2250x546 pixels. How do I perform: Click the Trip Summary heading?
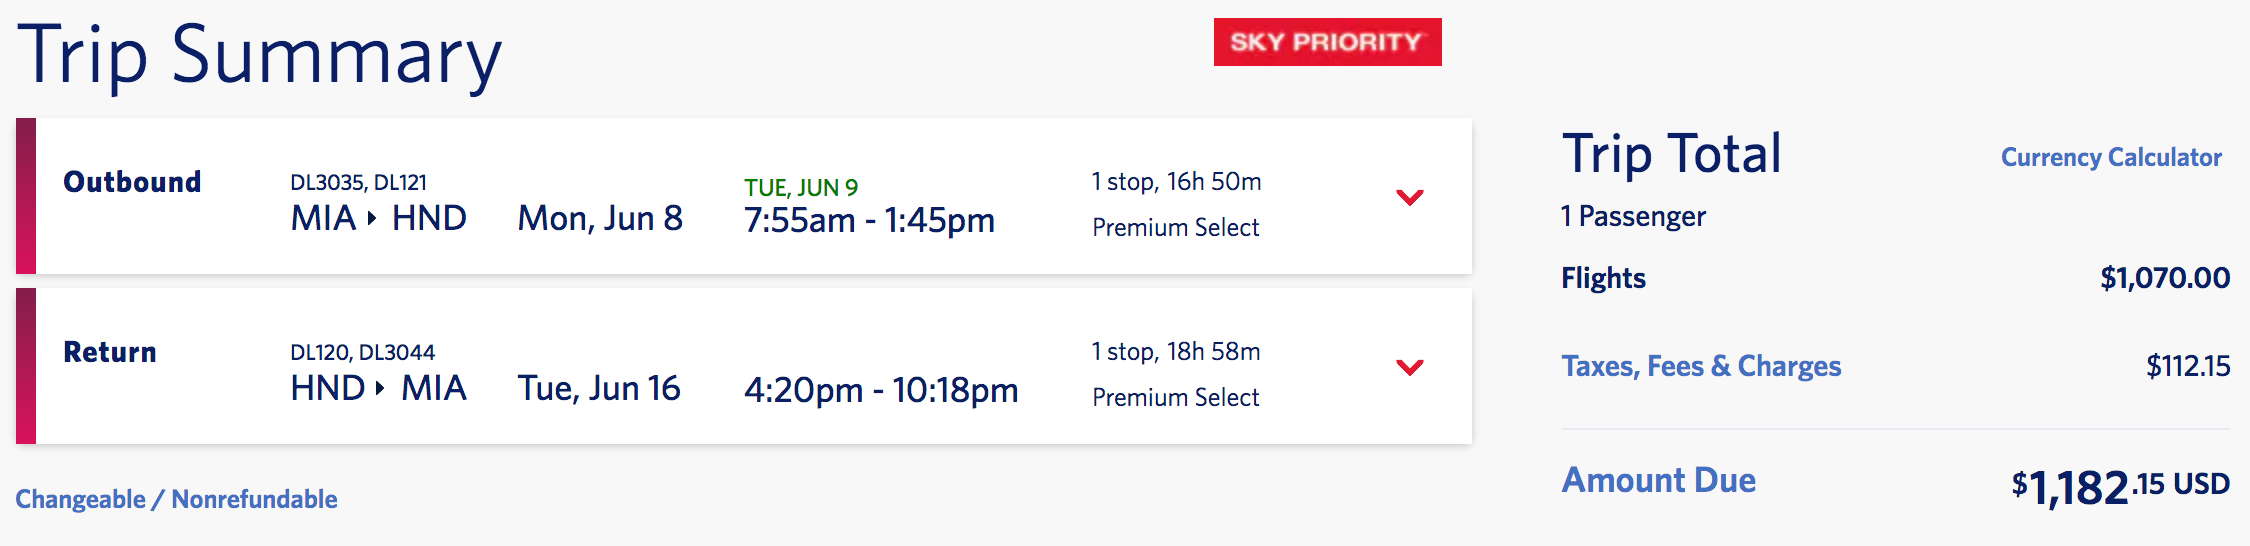(x=260, y=55)
